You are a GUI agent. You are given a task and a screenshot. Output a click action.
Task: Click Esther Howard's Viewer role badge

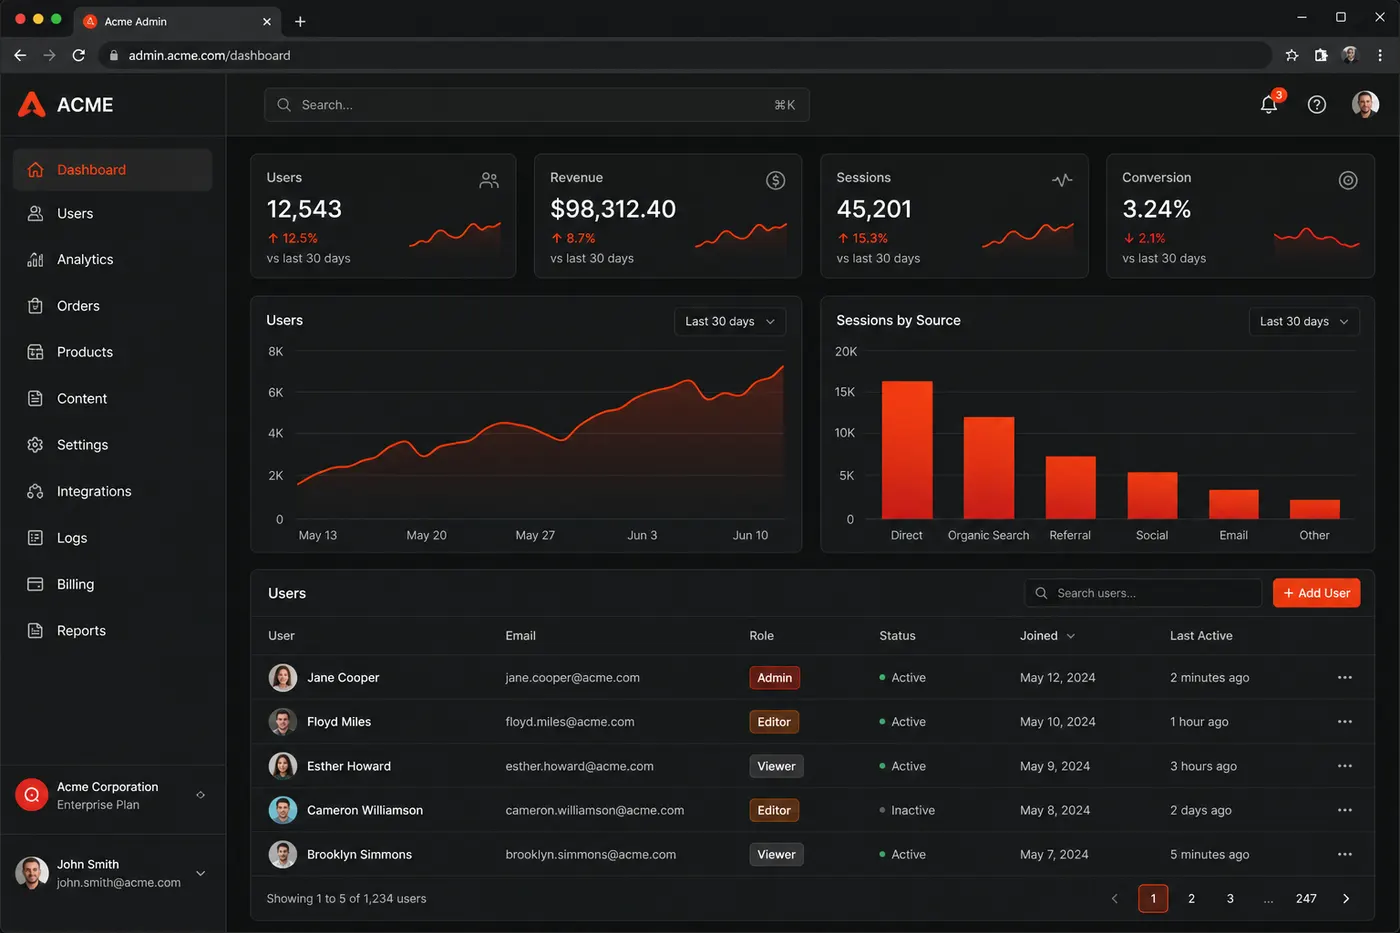(x=776, y=766)
